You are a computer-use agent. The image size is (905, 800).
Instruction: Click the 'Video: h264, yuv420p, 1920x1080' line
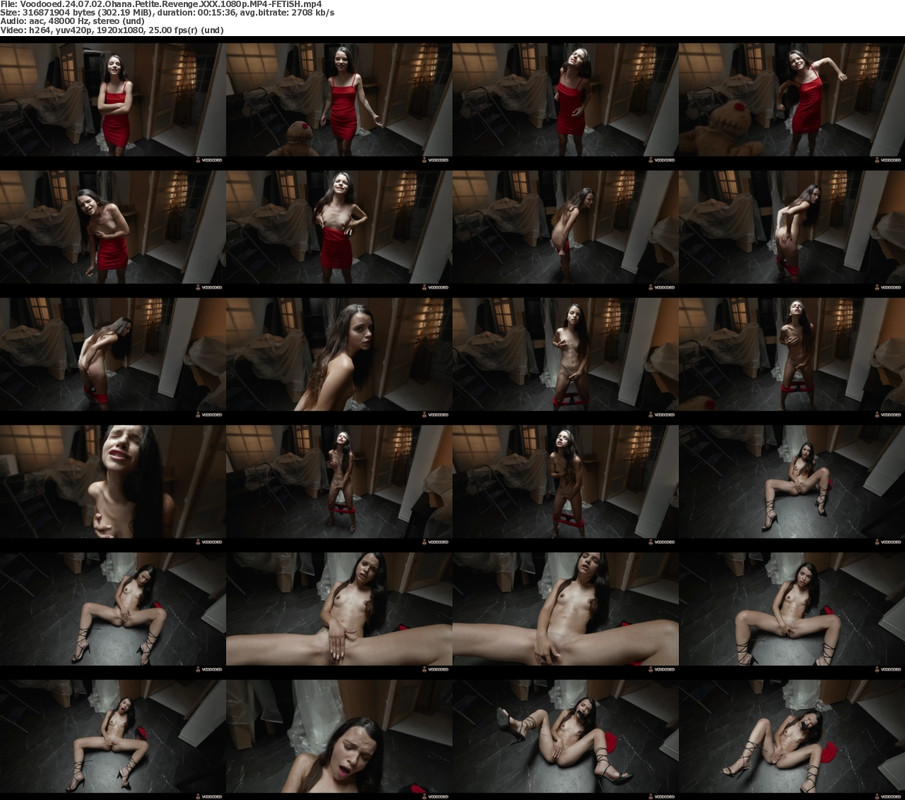pos(112,29)
